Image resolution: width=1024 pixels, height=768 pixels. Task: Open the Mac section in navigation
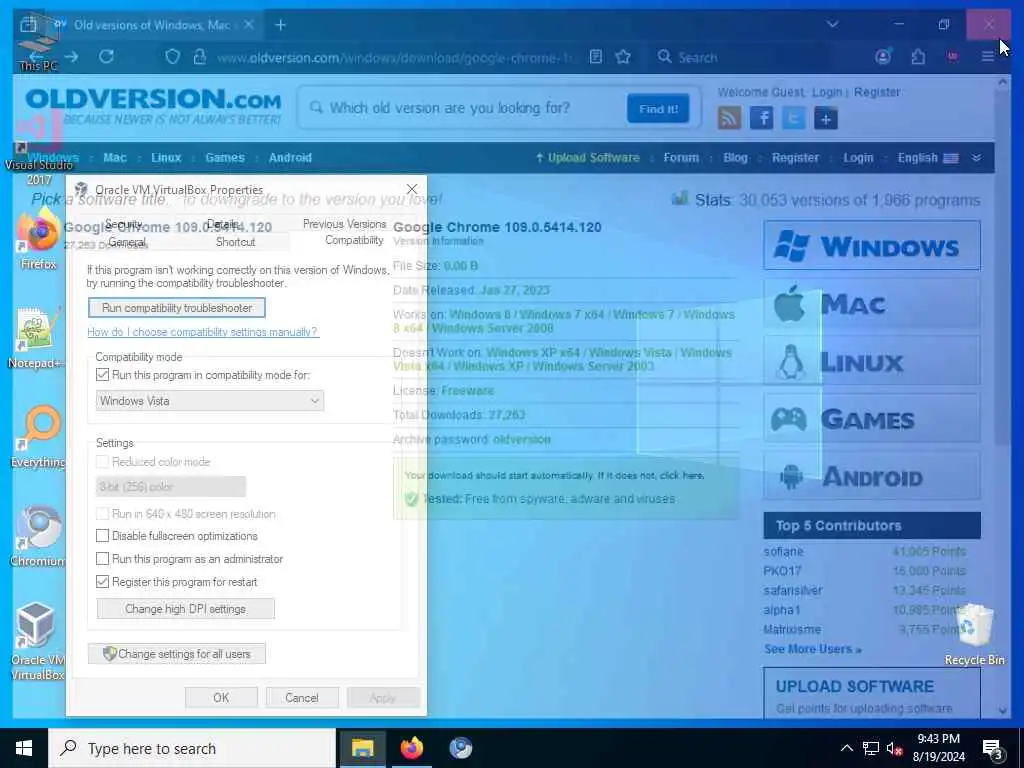click(115, 157)
